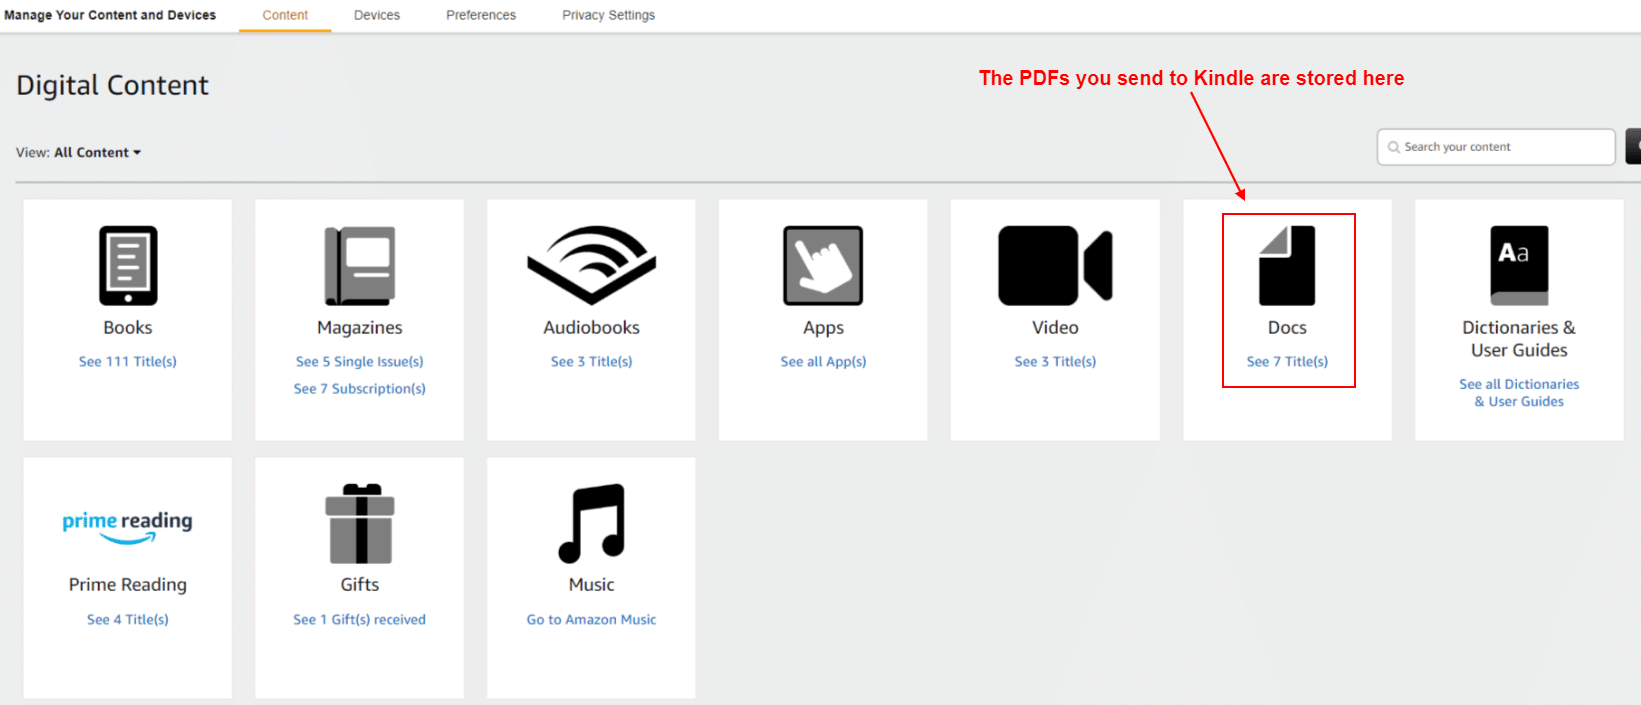Screen dimensions: 1641x705
Task: Click the Apps hand-pointer icon
Action: pos(823,265)
